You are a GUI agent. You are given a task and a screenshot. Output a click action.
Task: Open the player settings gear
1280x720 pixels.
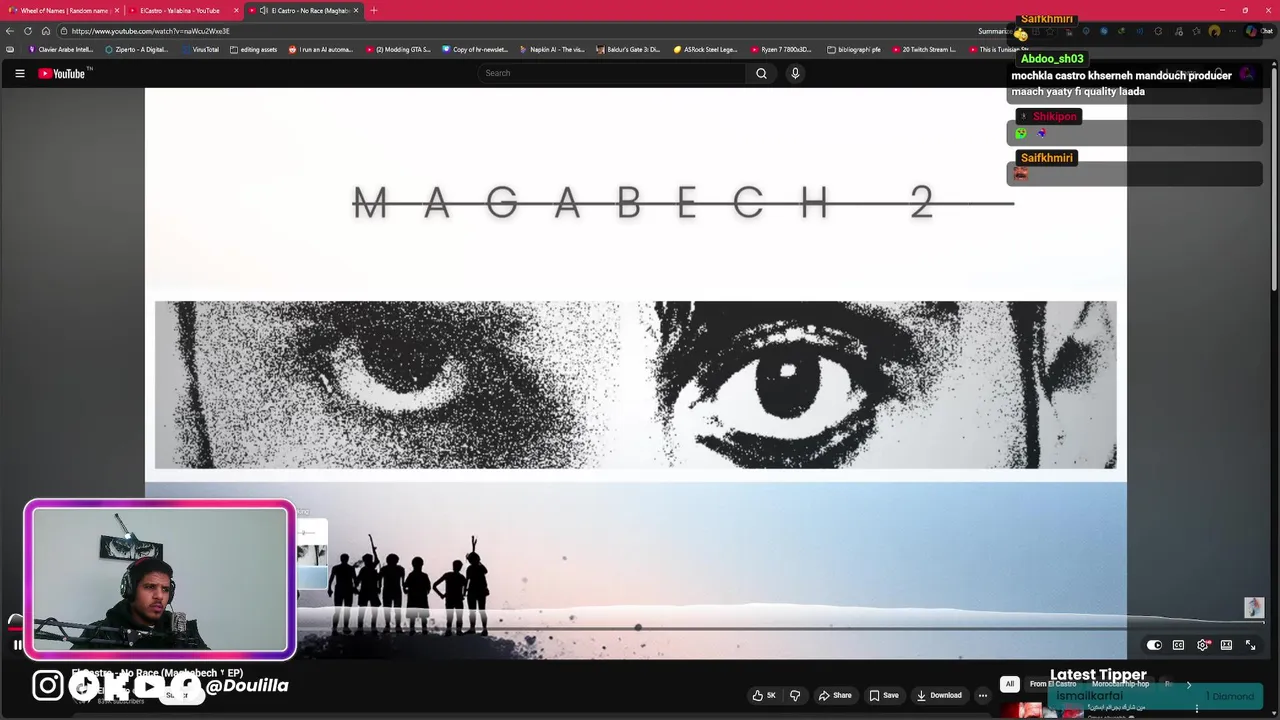1203,645
